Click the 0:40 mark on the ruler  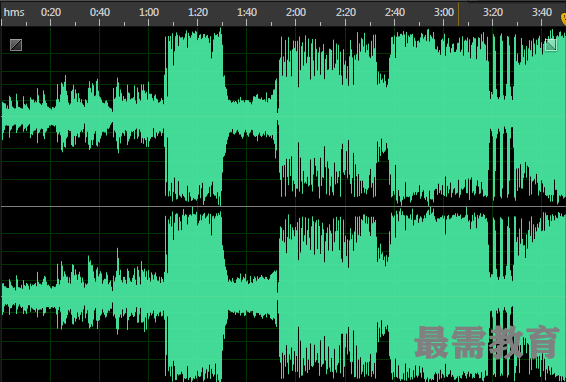point(100,12)
